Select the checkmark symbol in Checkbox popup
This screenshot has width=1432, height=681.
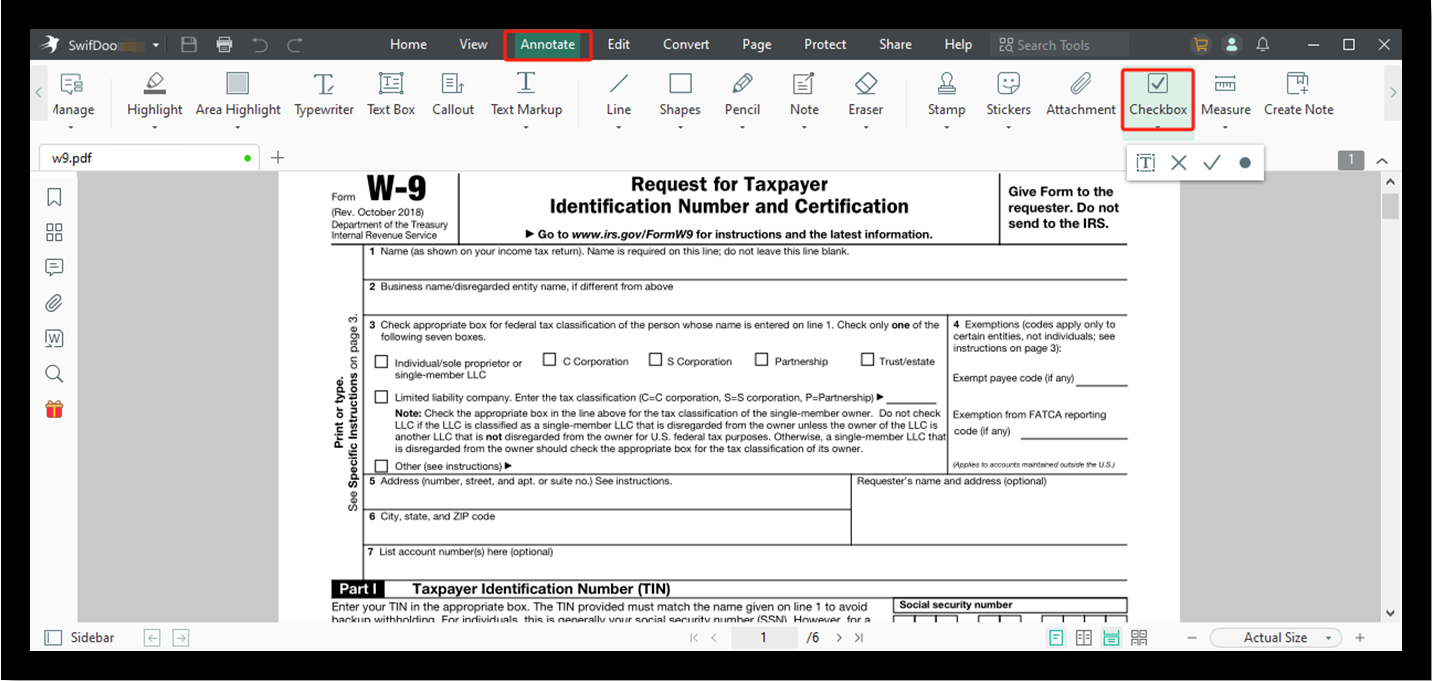(x=1212, y=163)
